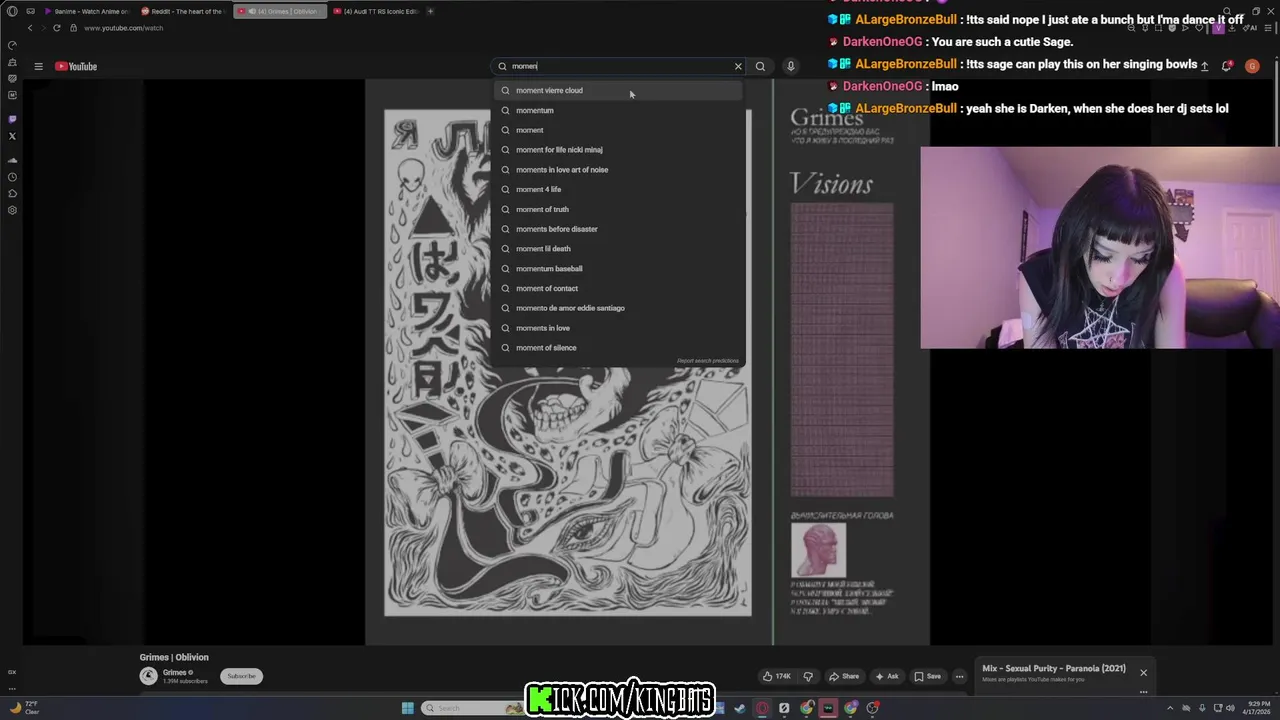
Task: Select "momento de amor eddie santiago"
Action: pos(618,308)
